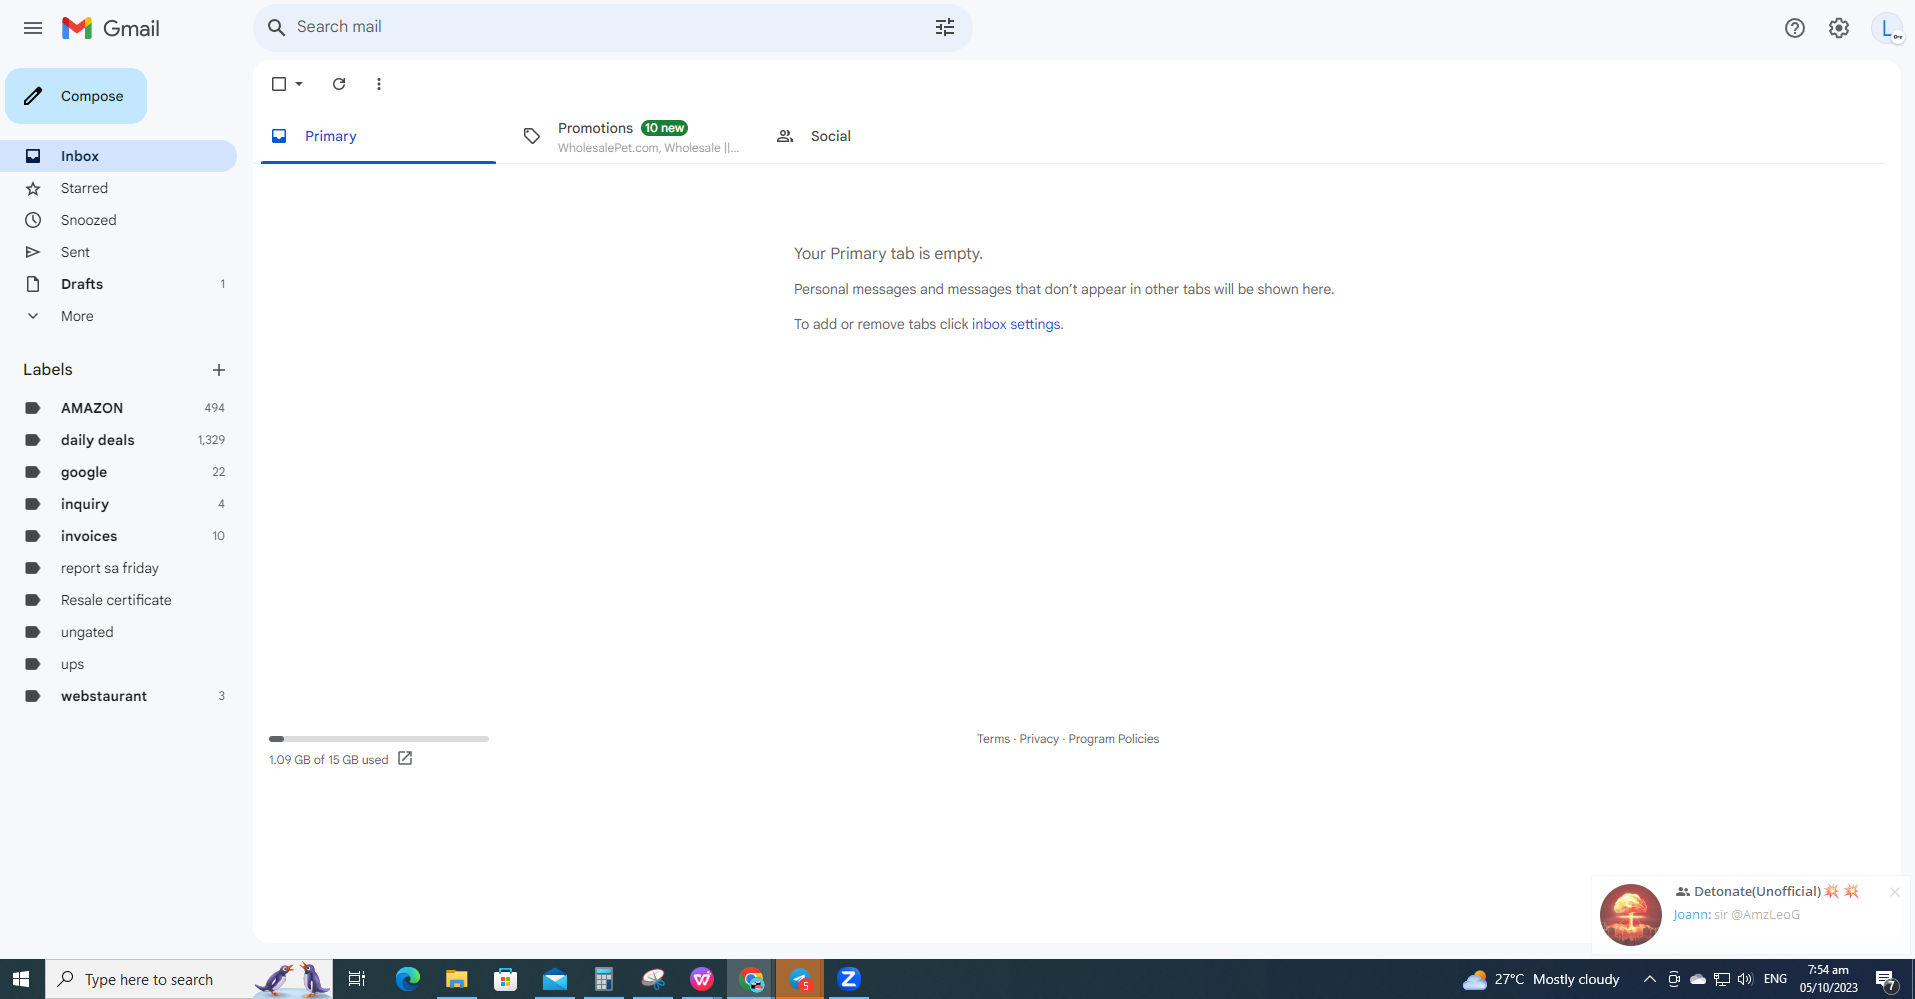This screenshot has width=1915, height=999.
Task: Click the storage usage progress bar
Action: (379, 739)
